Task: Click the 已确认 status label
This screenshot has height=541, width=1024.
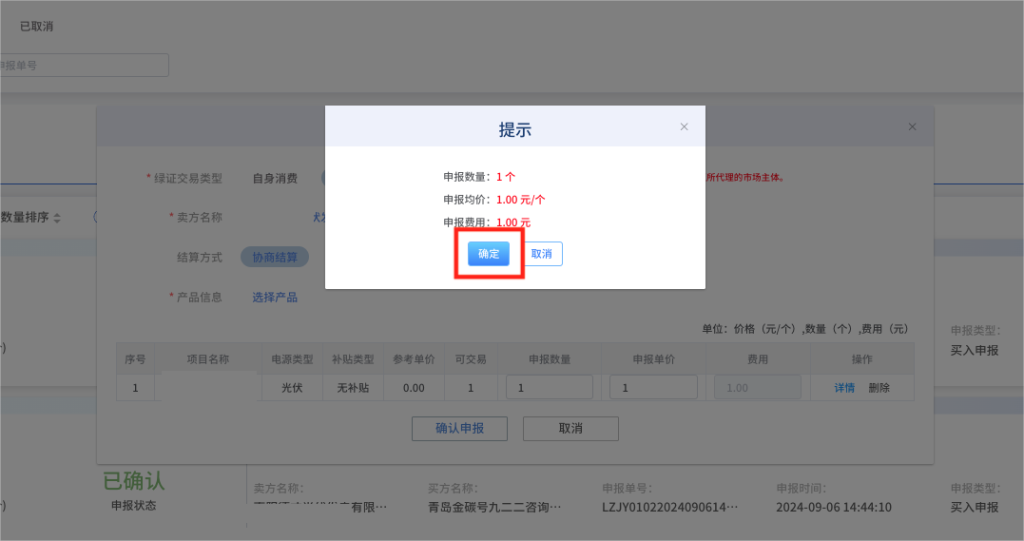Action: 134,481
